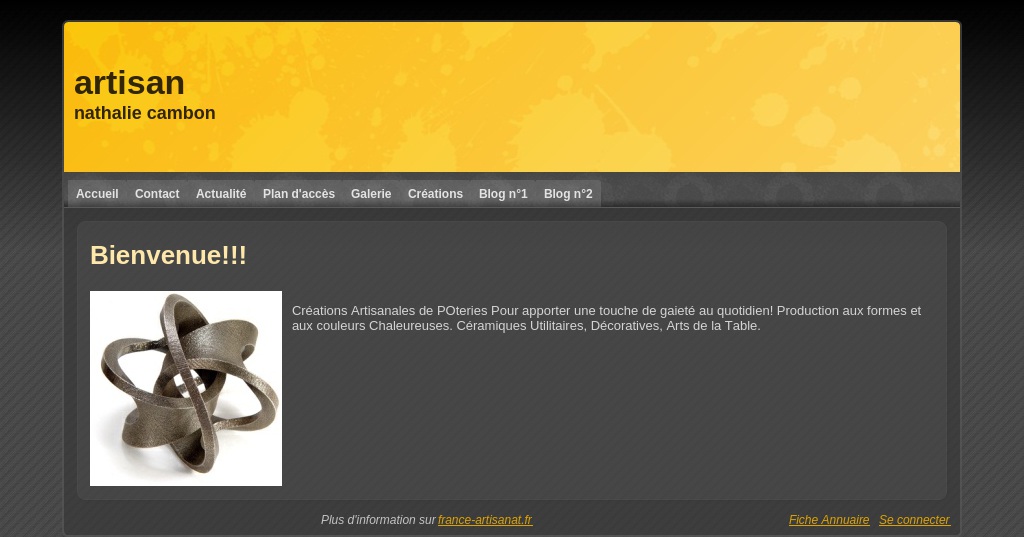Follow the france-artisanat.fr link

pos(485,520)
